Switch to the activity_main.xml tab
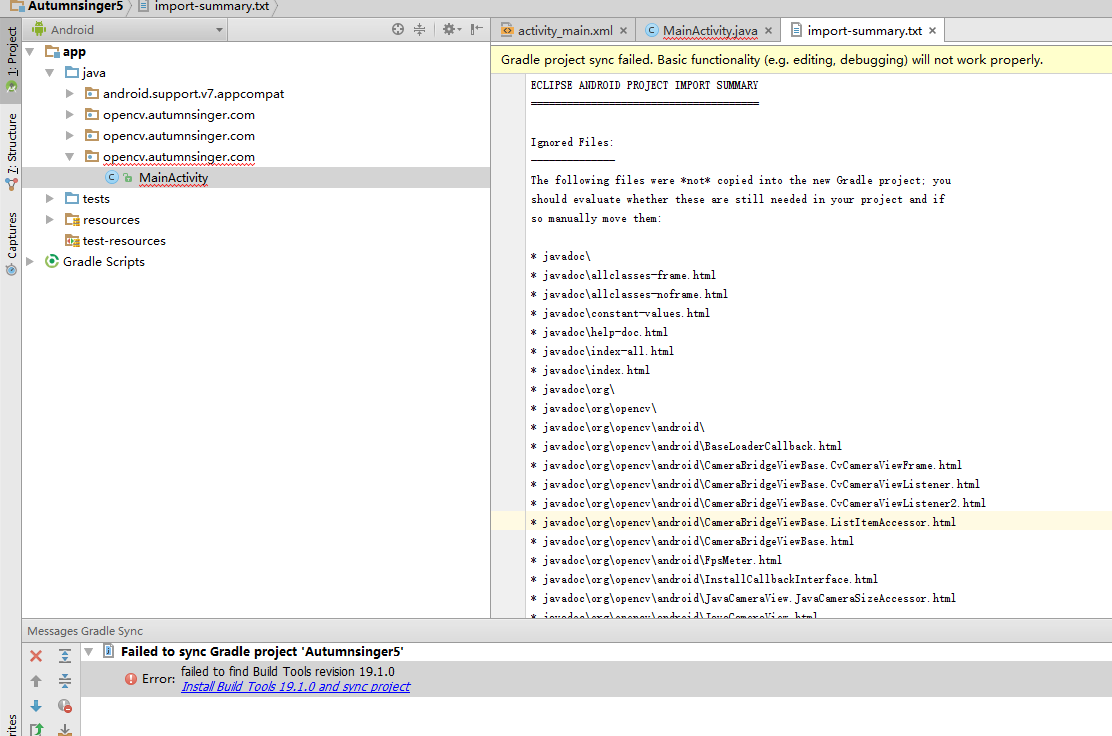The width and height of the screenshot is (1112, 736). (x=563, y=31)
